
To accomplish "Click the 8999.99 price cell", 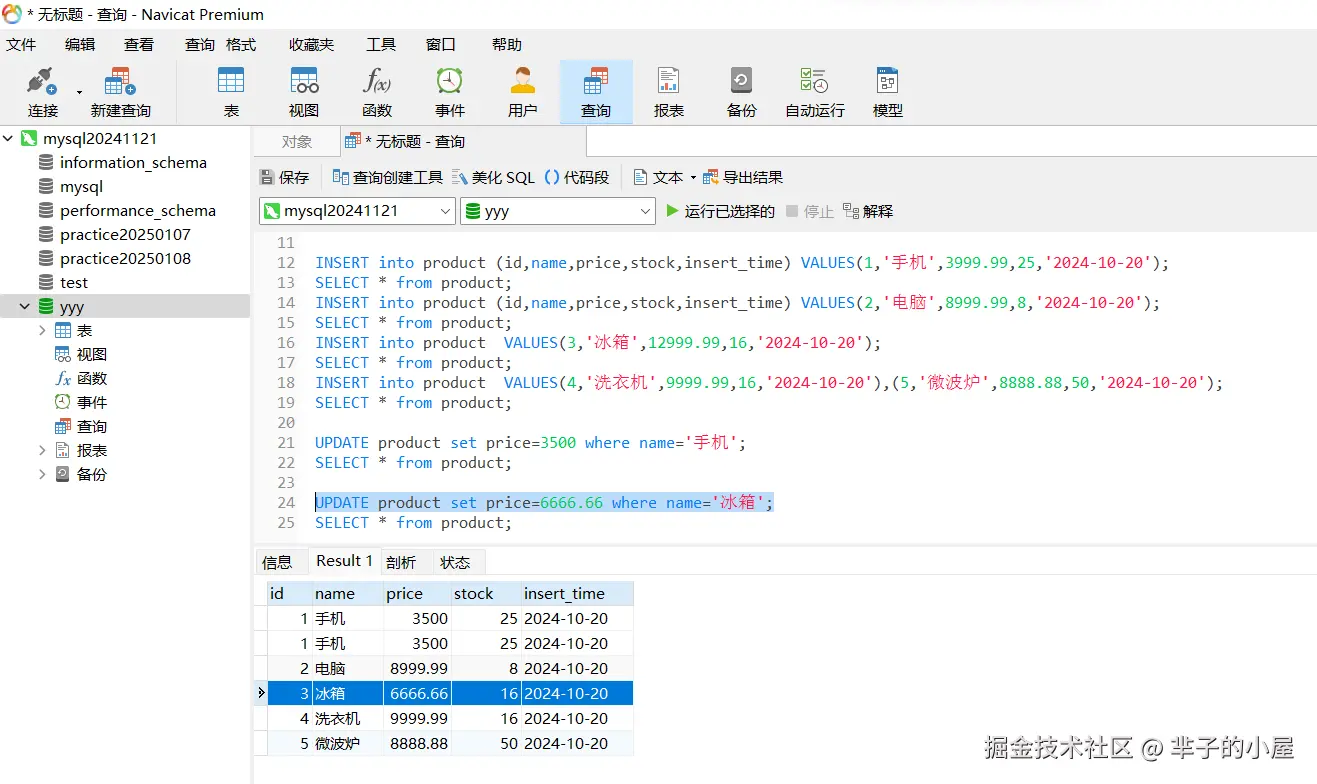I will (x=417, y=668).
